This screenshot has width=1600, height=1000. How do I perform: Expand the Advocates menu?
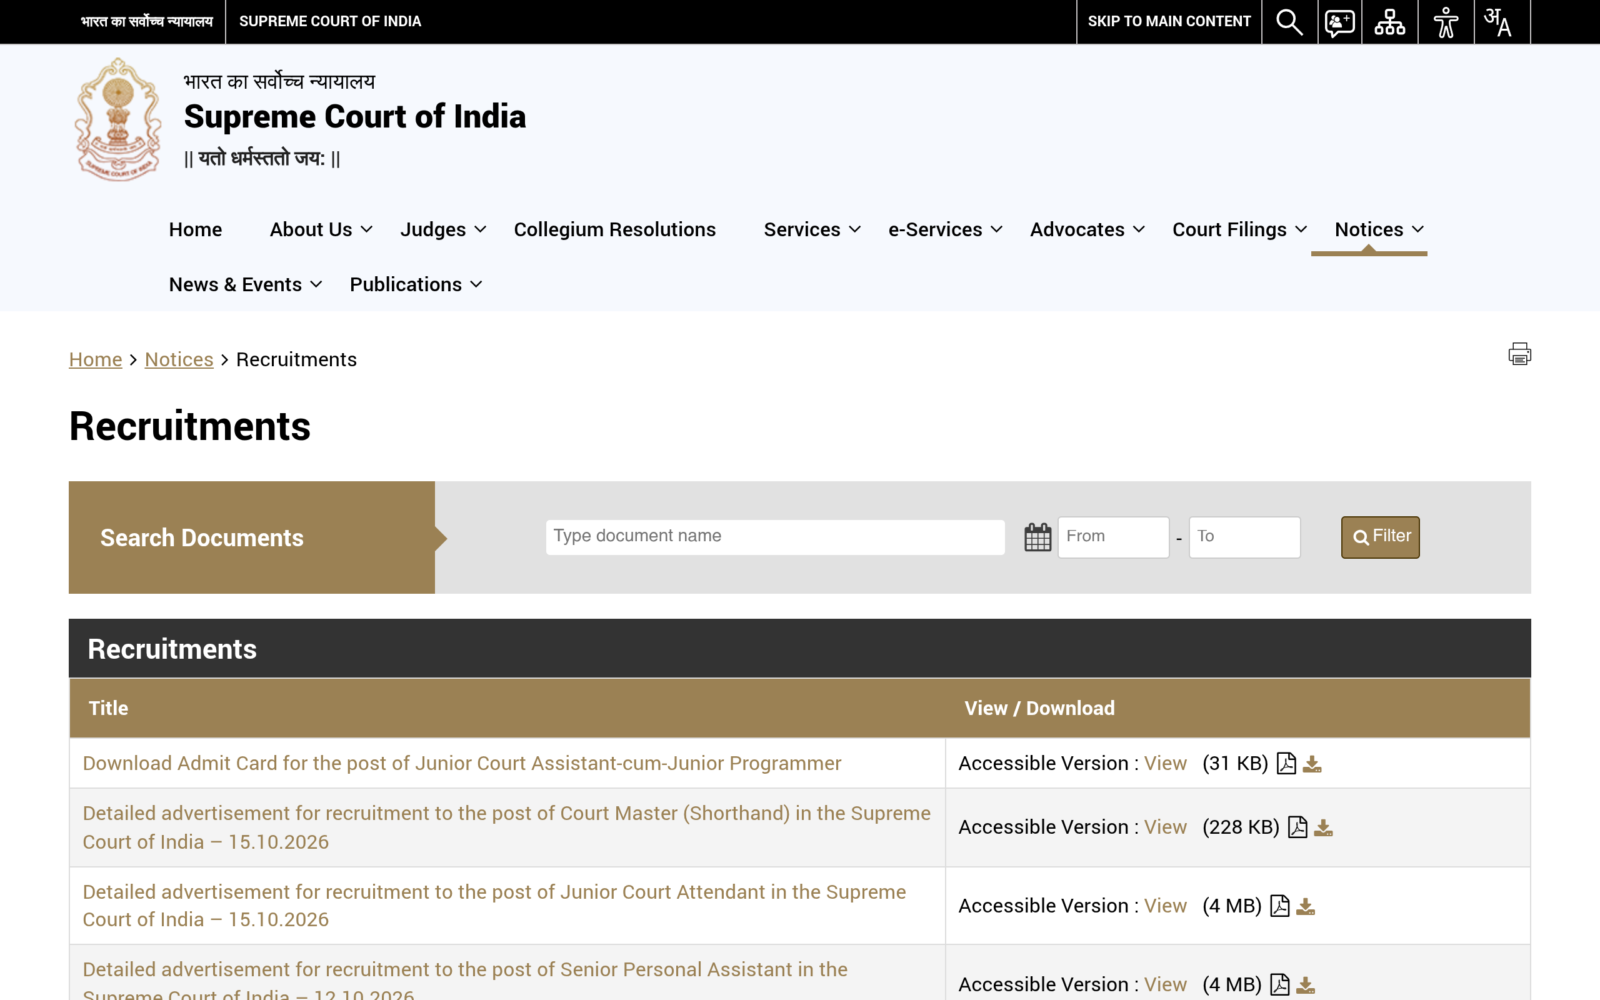pyautogui.click(x=1087, y=229)
